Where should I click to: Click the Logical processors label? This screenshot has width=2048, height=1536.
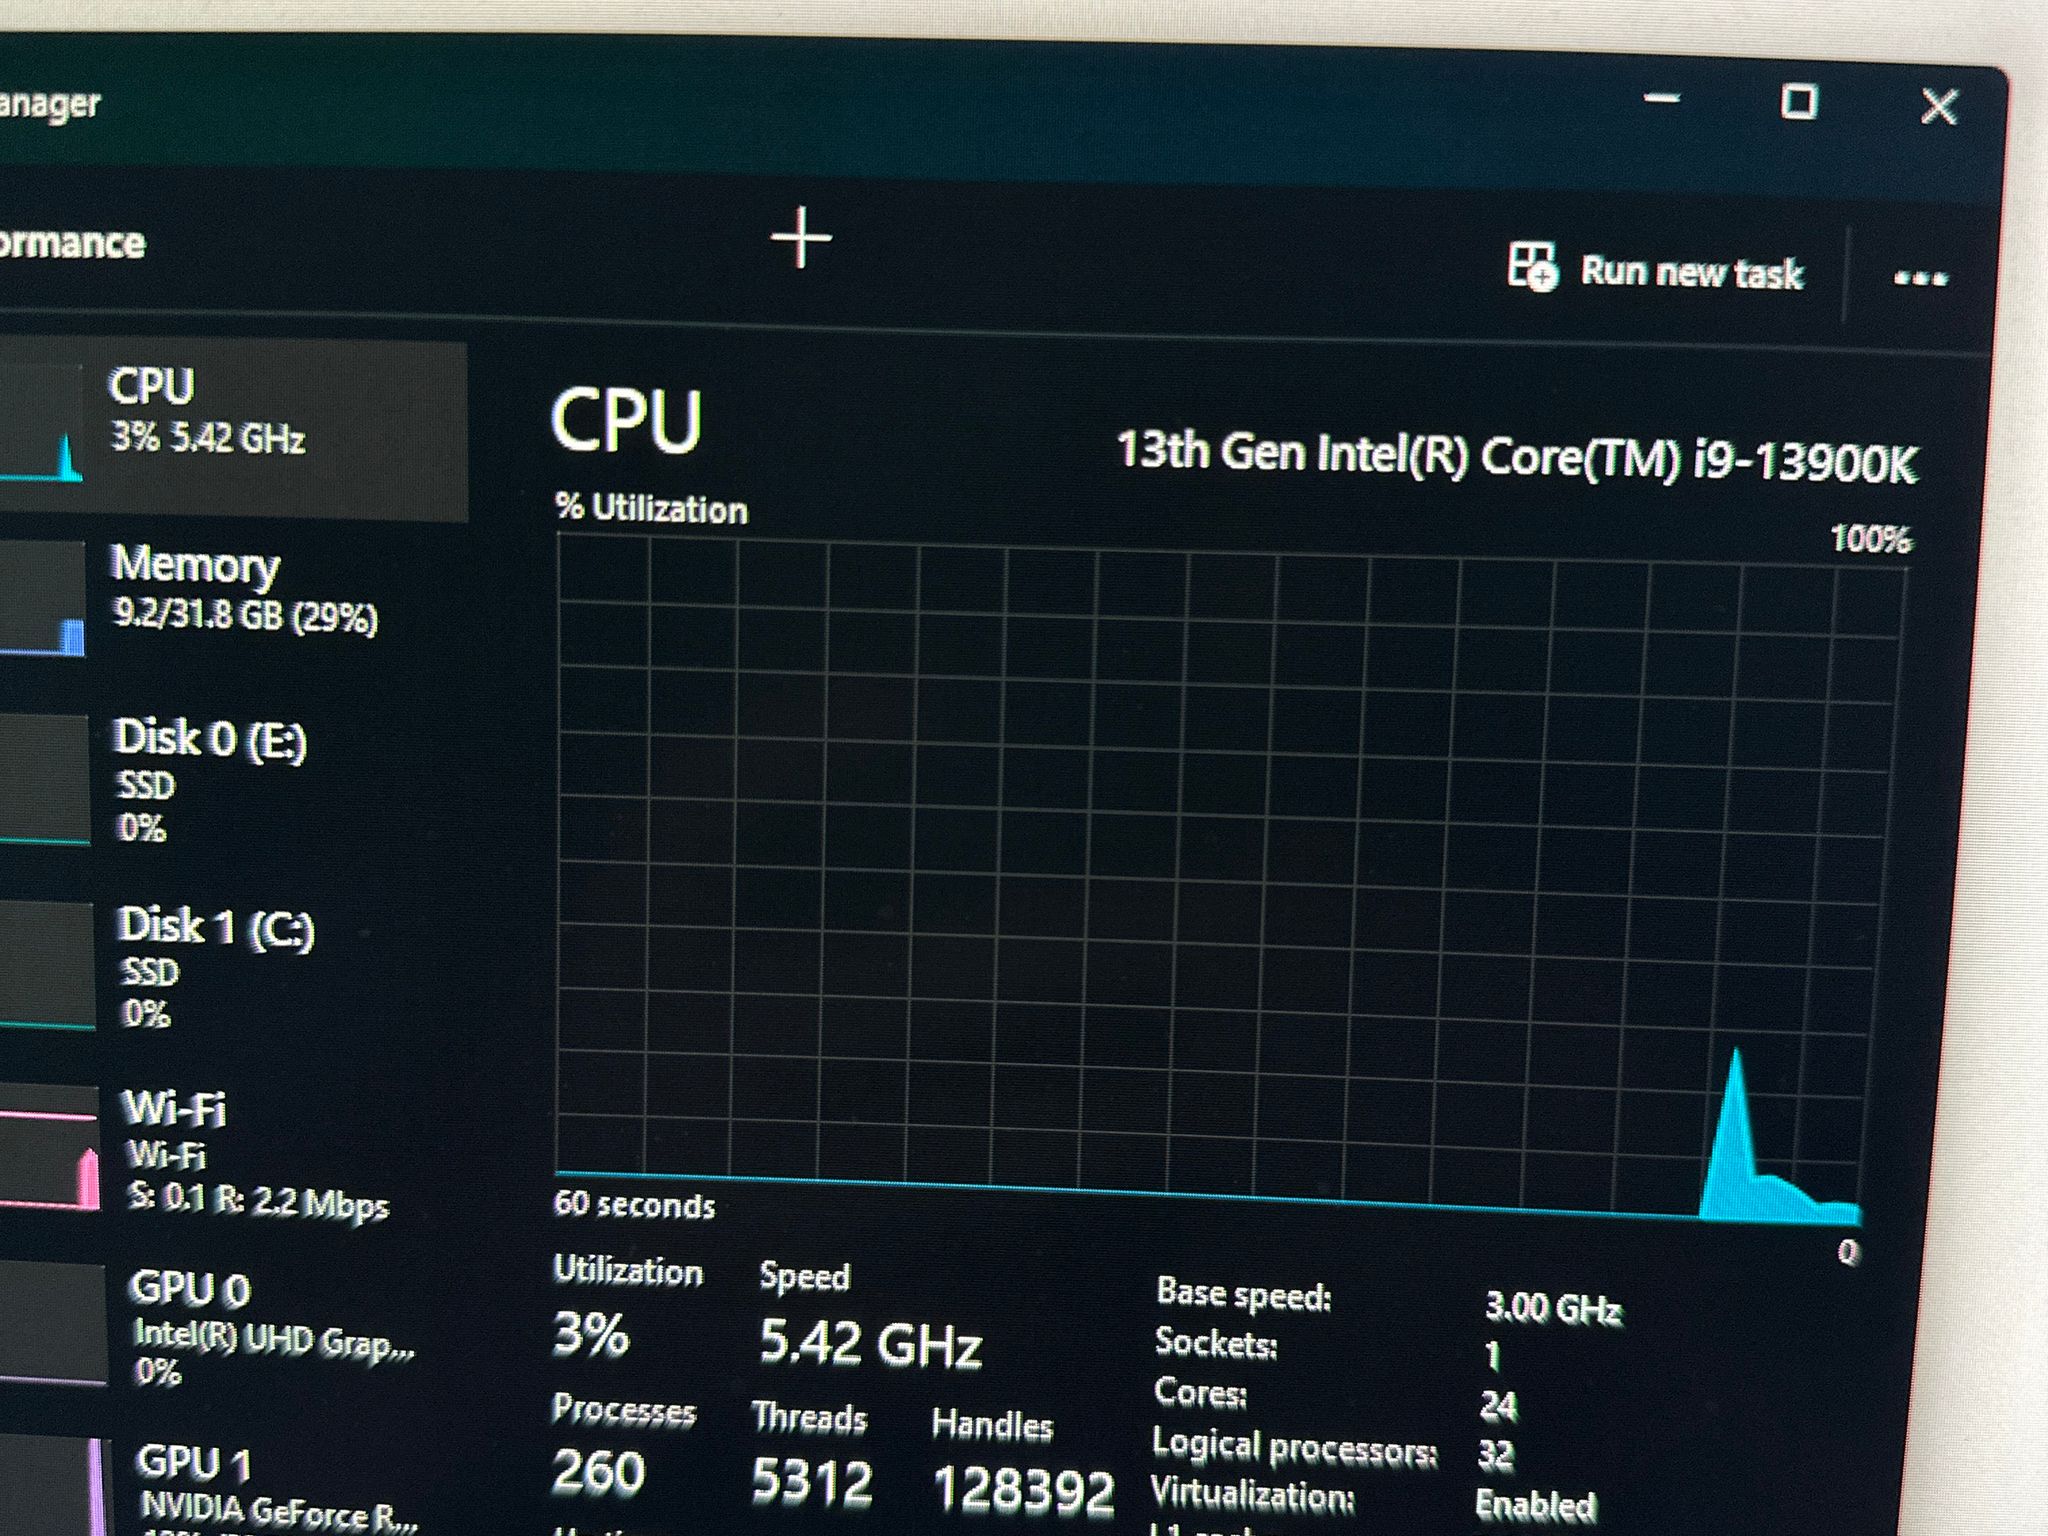[x=1294, y=1448]
